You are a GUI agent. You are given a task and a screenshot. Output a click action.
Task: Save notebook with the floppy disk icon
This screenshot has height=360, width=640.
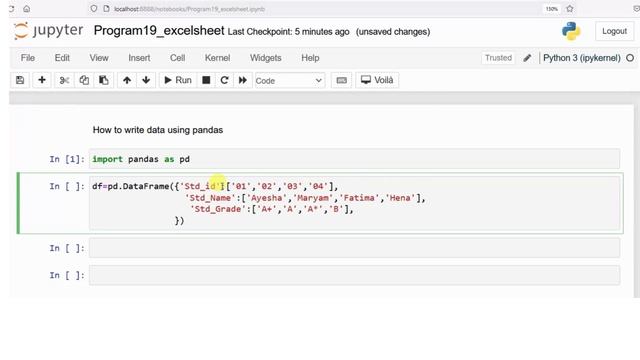[x=20, y=80]
